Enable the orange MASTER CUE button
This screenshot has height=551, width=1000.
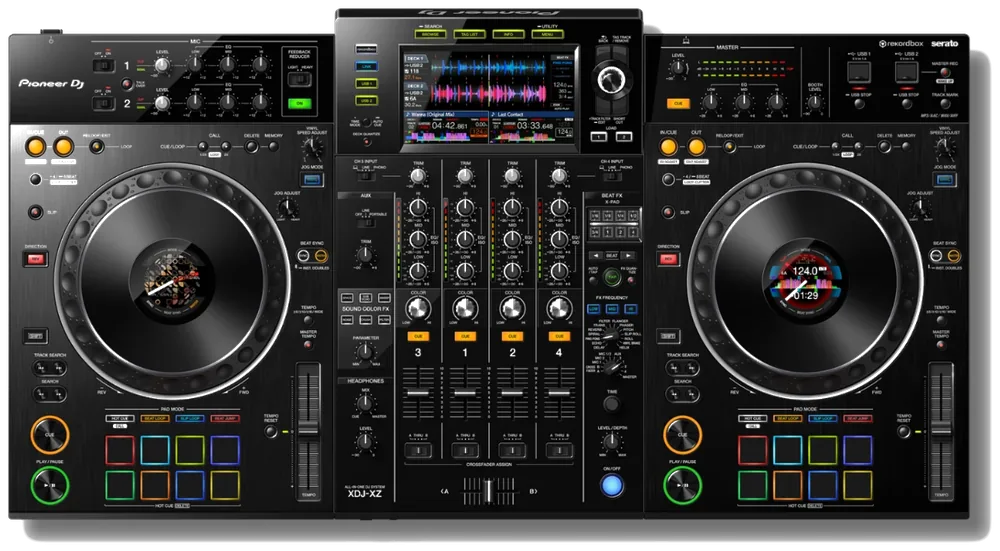coord(679,103)
